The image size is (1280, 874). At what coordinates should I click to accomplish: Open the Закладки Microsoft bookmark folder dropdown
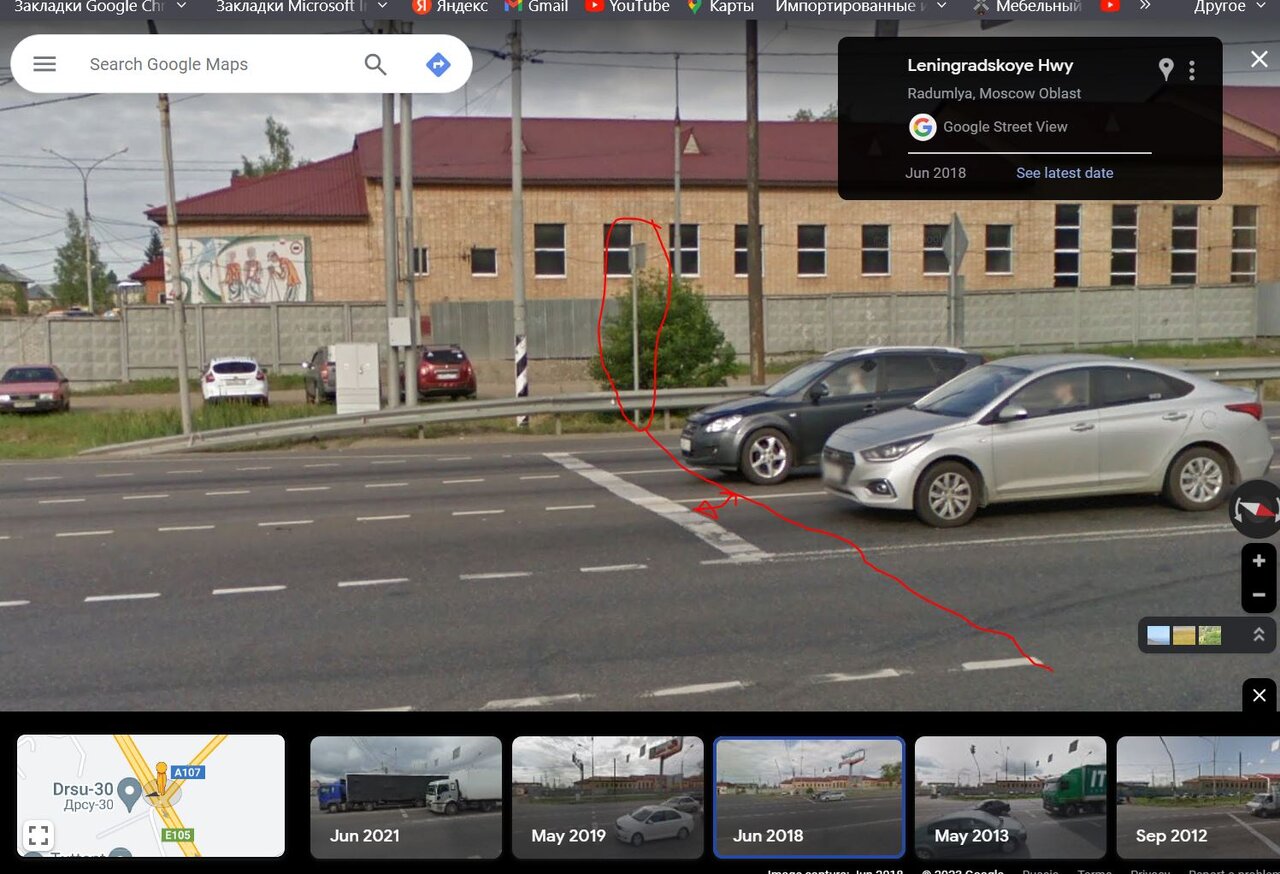pos(382,6)
